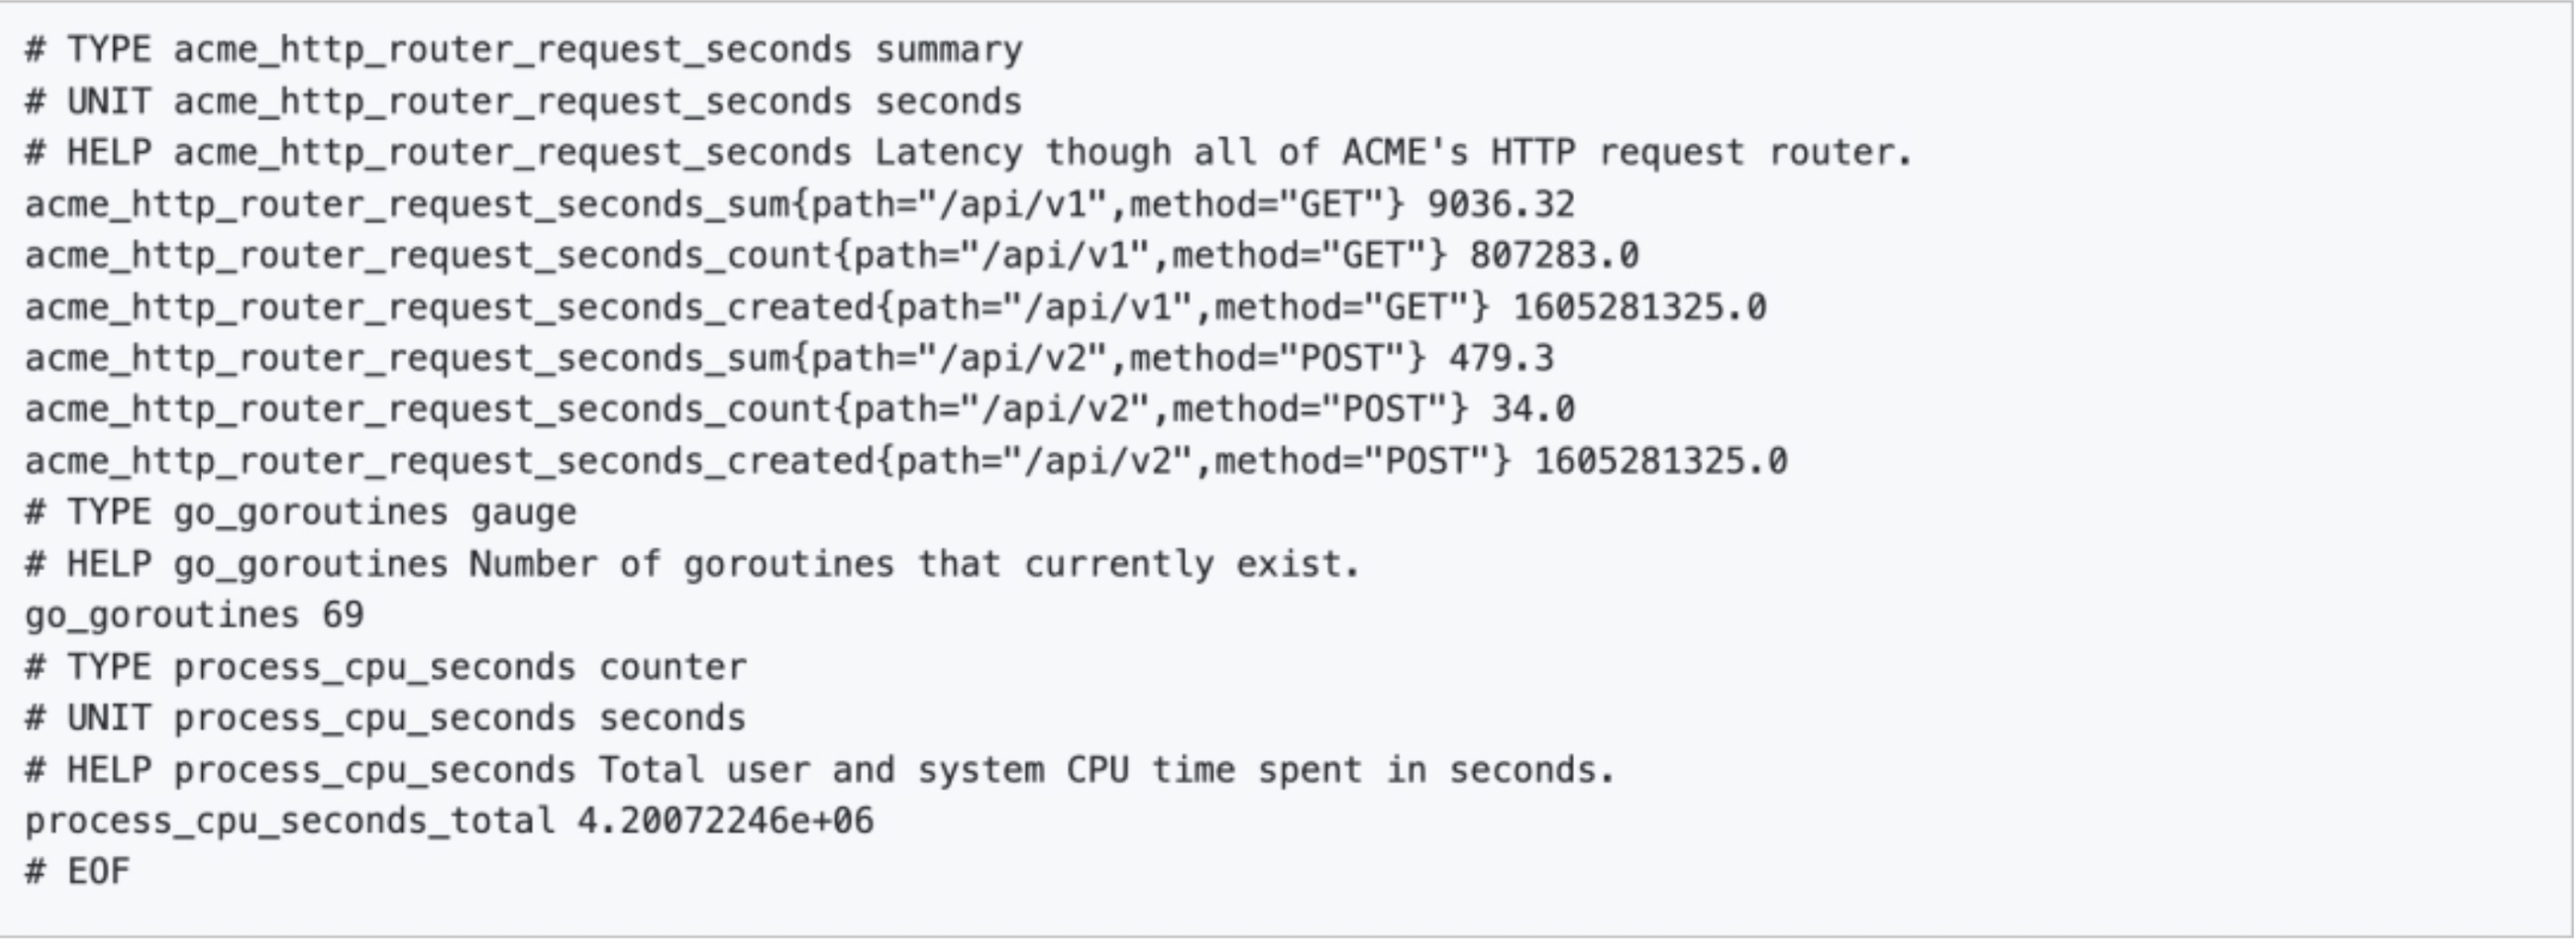Screen dimensions: 2576x939
Task: Click the word "summary" in first line
Action: (948, 50)
